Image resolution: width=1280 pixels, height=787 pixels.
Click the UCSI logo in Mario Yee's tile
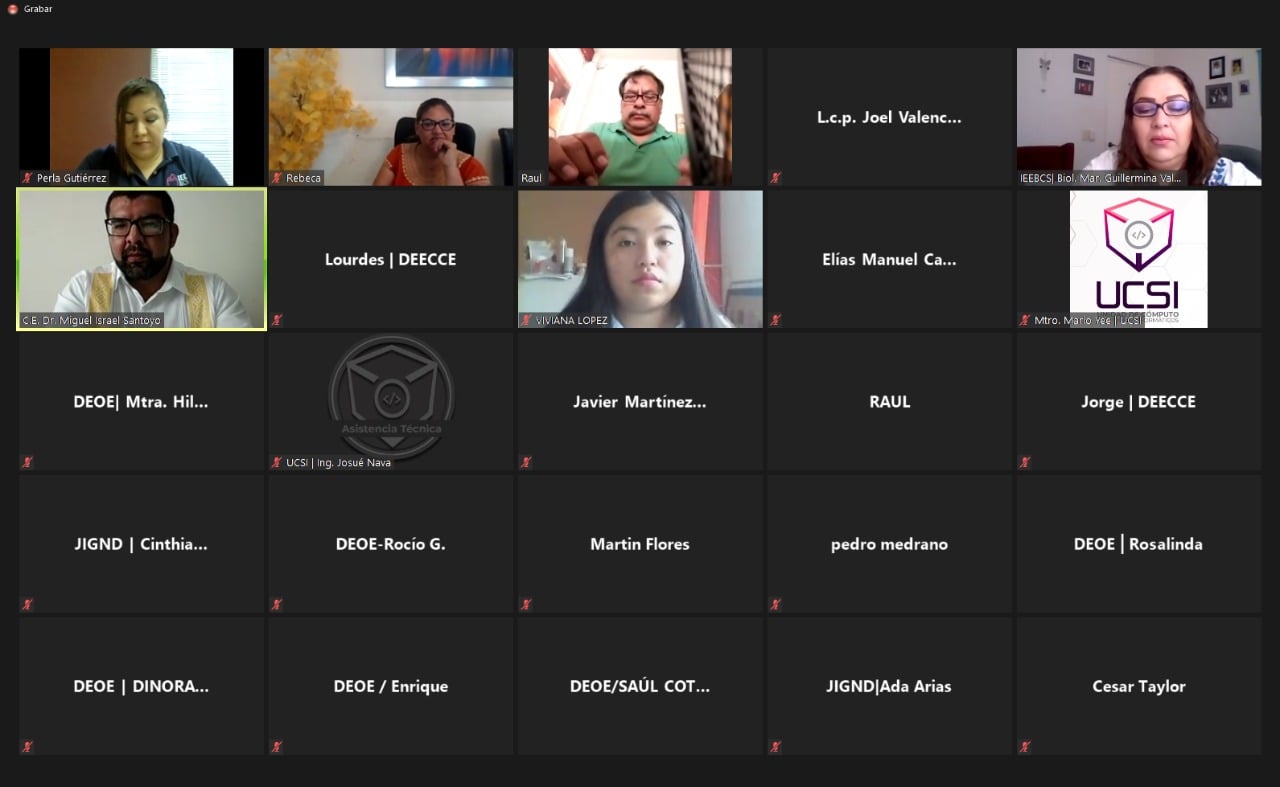coord(1138,255)
